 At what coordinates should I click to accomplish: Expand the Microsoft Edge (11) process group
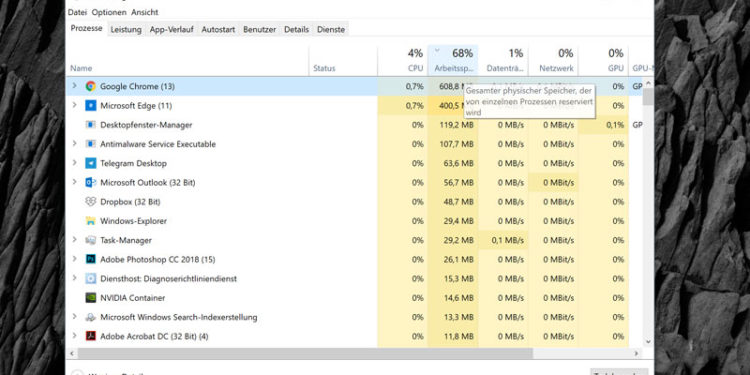point(74,105)
